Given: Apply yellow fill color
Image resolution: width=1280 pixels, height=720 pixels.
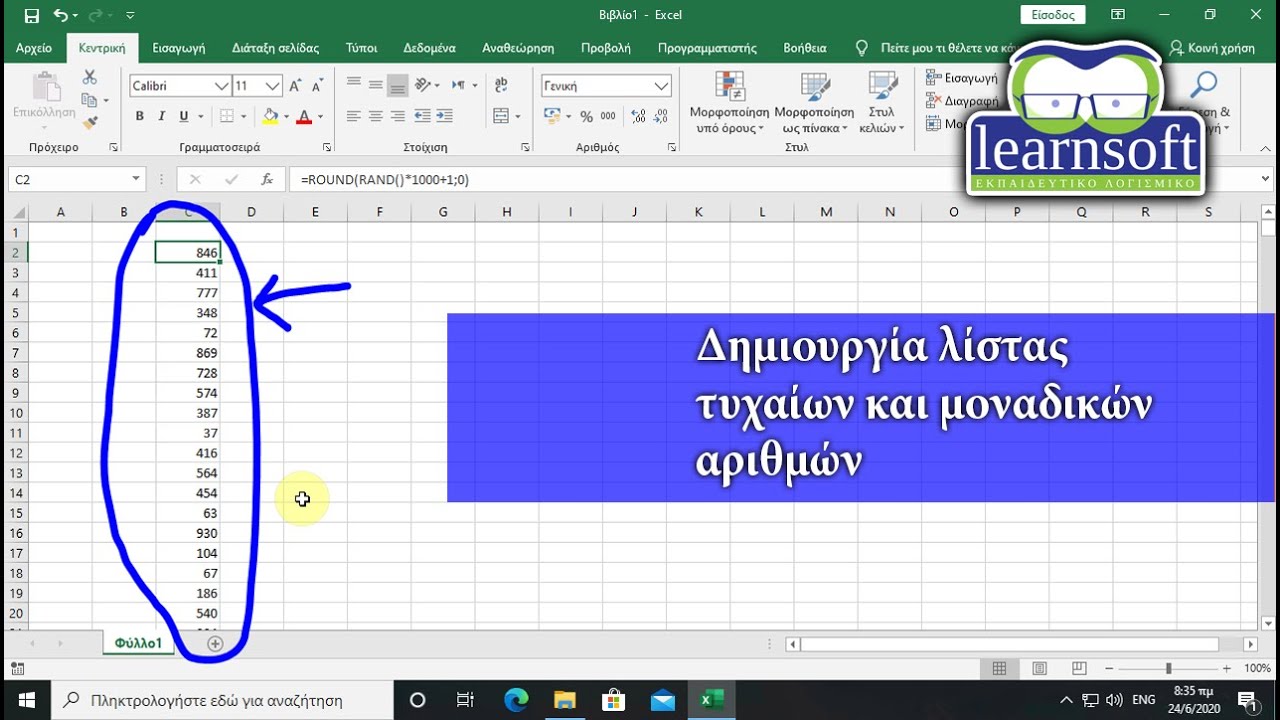Looking at the screenshot, I should click(x=269, y=116).
